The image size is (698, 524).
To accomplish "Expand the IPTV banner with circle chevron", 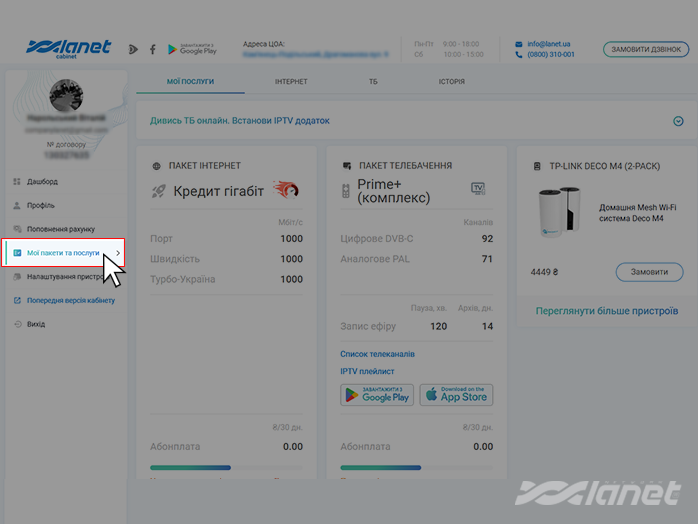I will [678, 121].
